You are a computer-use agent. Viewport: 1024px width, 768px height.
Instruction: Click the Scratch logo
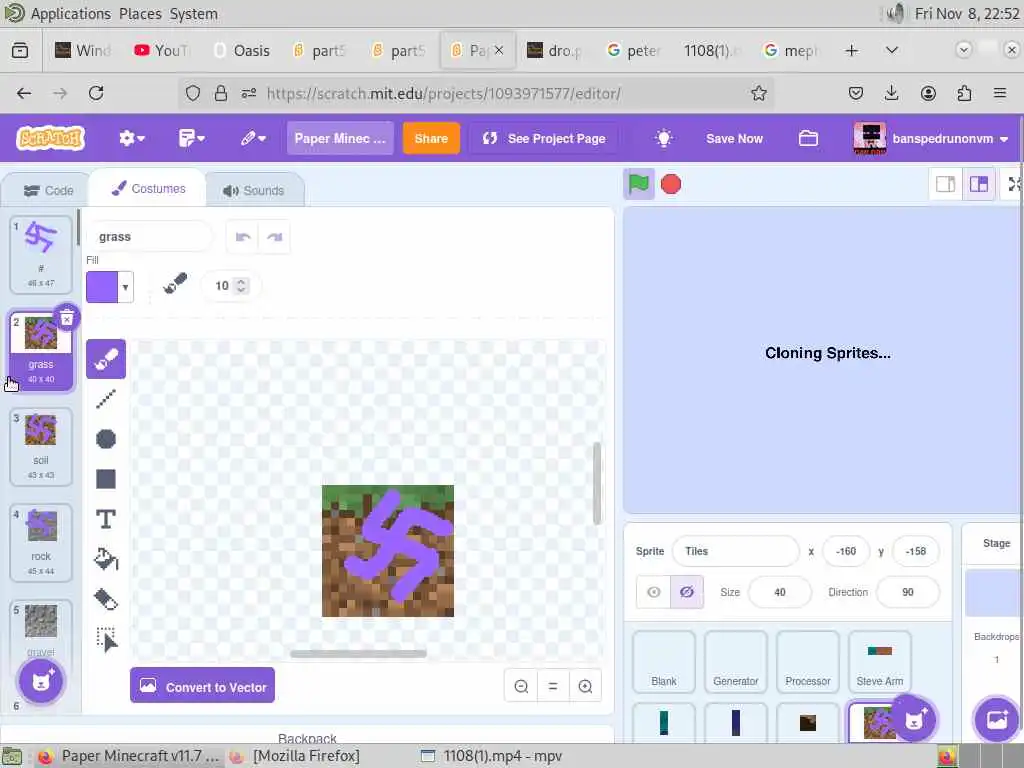click(x=51, y=138)
